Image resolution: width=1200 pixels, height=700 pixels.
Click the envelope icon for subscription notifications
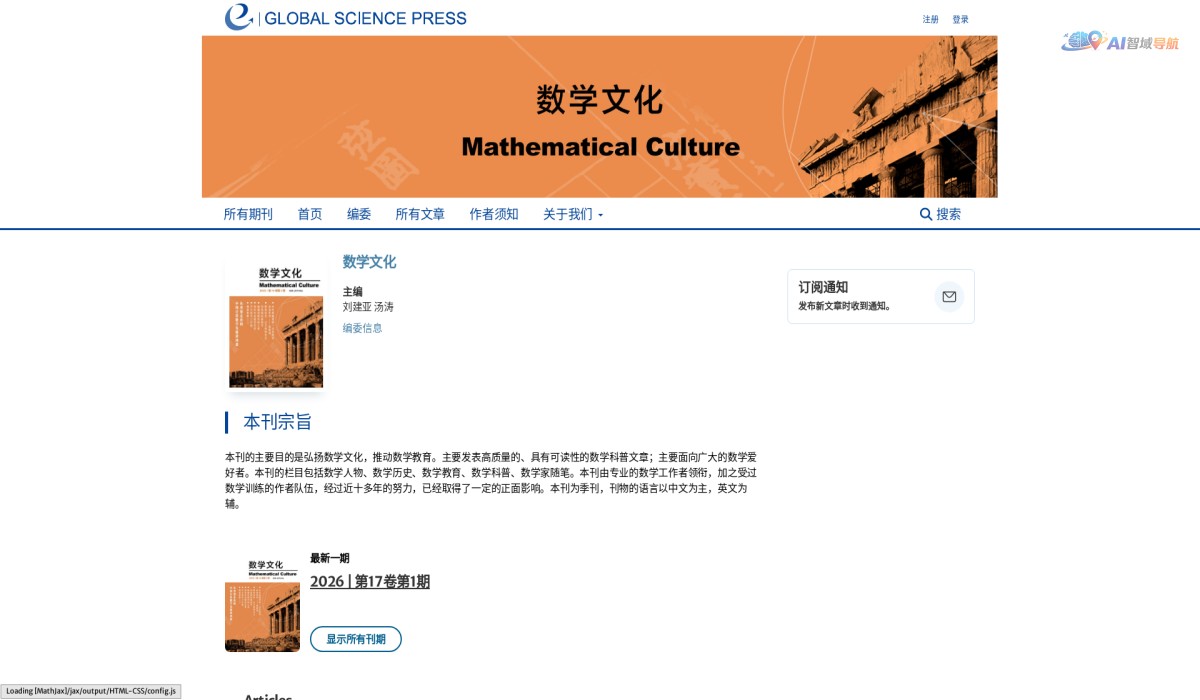click(x=948, y=296)
